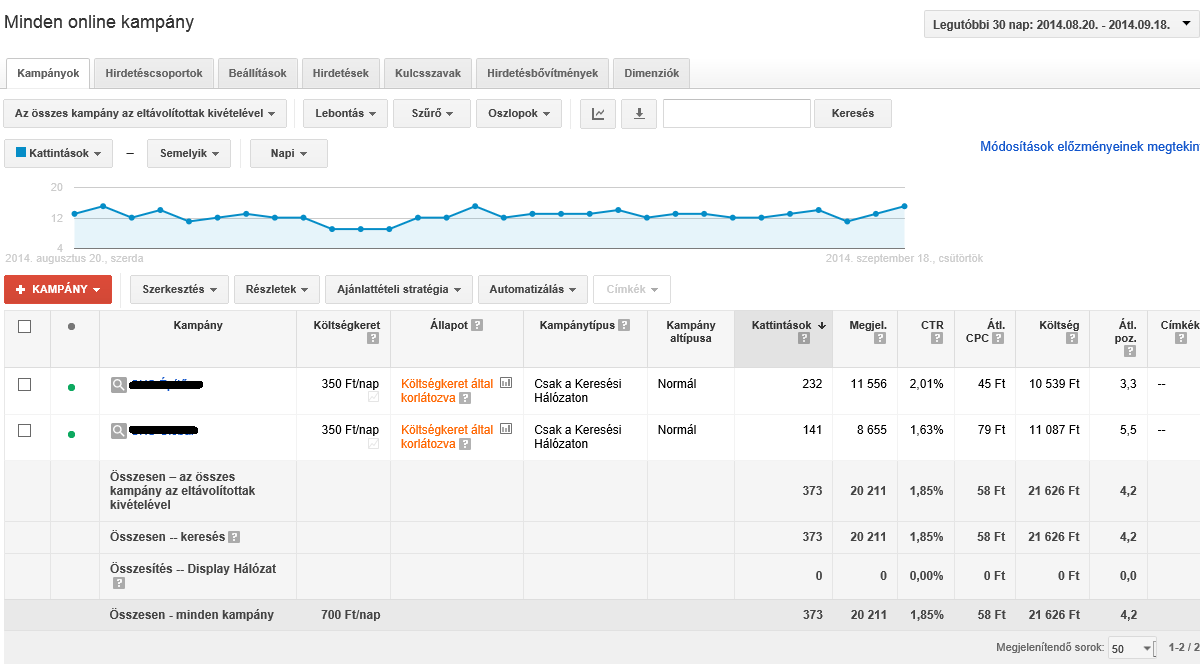This screenshot has height=670, width=1200.
Task: Open the Semelyik comparison metric dropdown
Action: [x=189, y=153]
